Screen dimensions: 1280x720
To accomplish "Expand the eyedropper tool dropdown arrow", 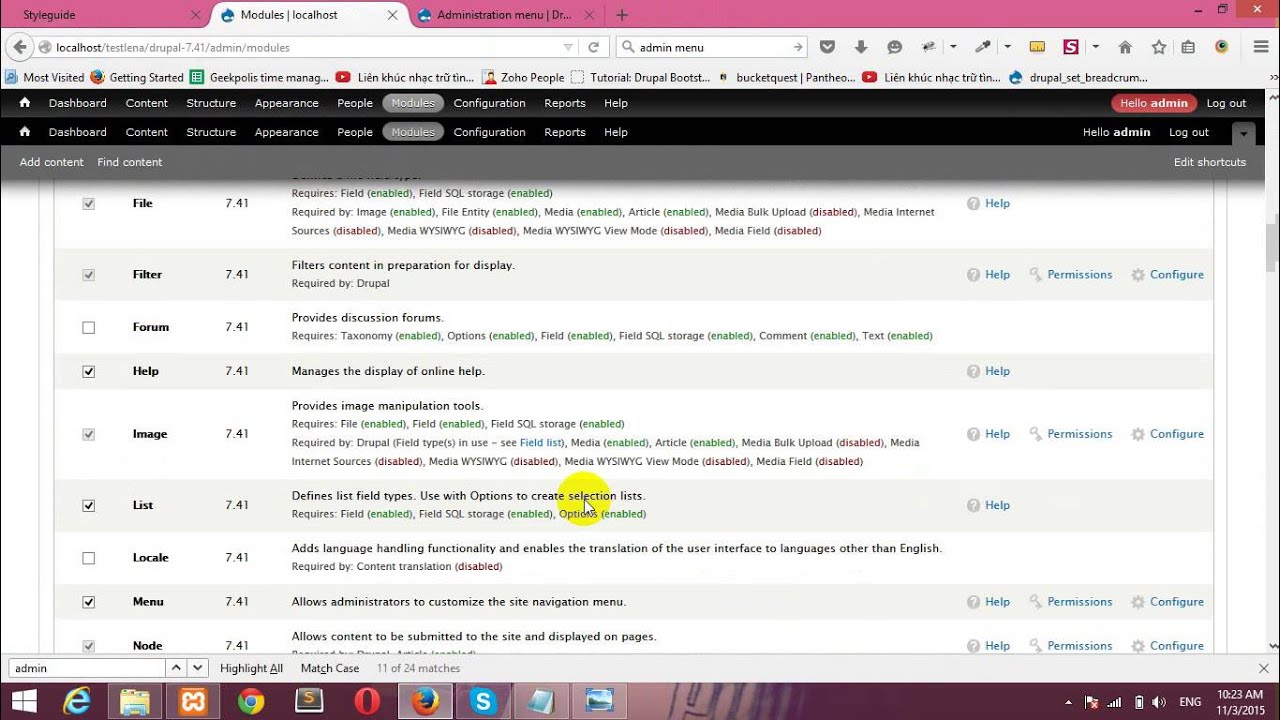I will point(1008,47).
